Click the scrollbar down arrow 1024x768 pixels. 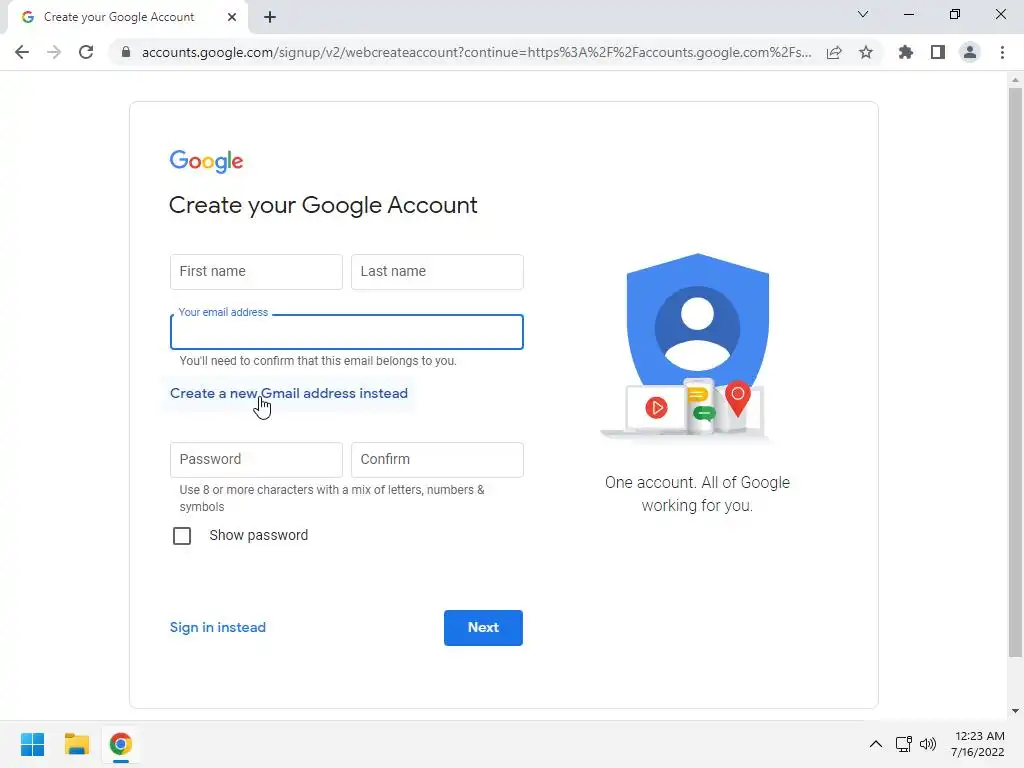[x=1015, y=711]
